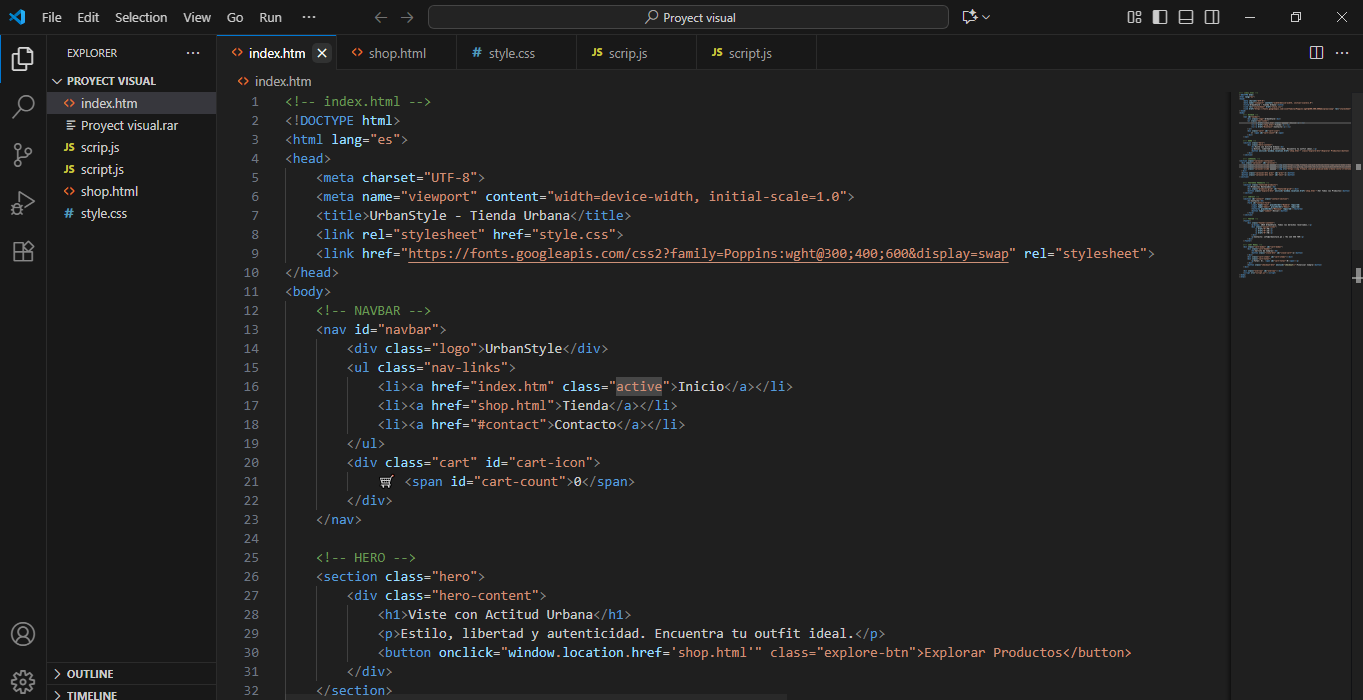Open the Accounts menu icon

[23, 634]
